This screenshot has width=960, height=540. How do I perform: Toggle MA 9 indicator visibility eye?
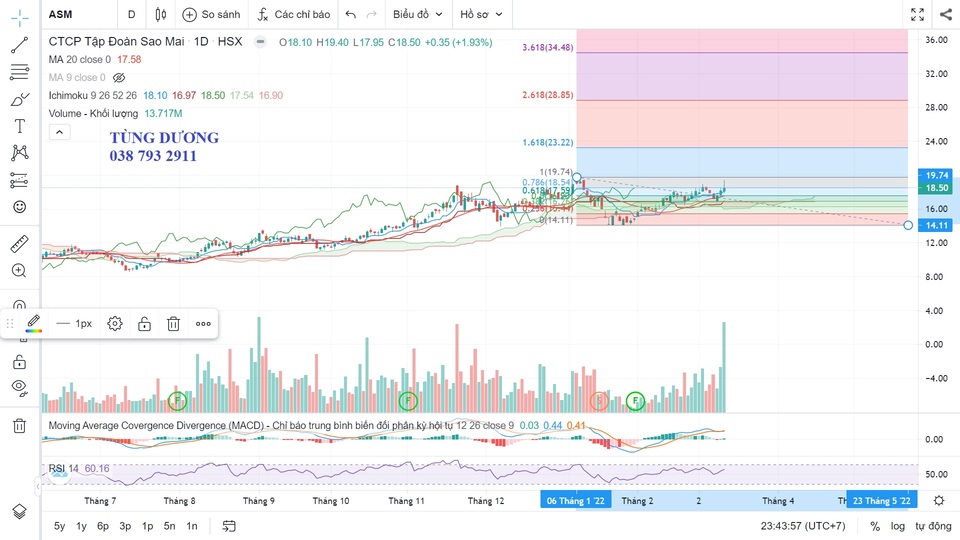(x=119, y=77)
